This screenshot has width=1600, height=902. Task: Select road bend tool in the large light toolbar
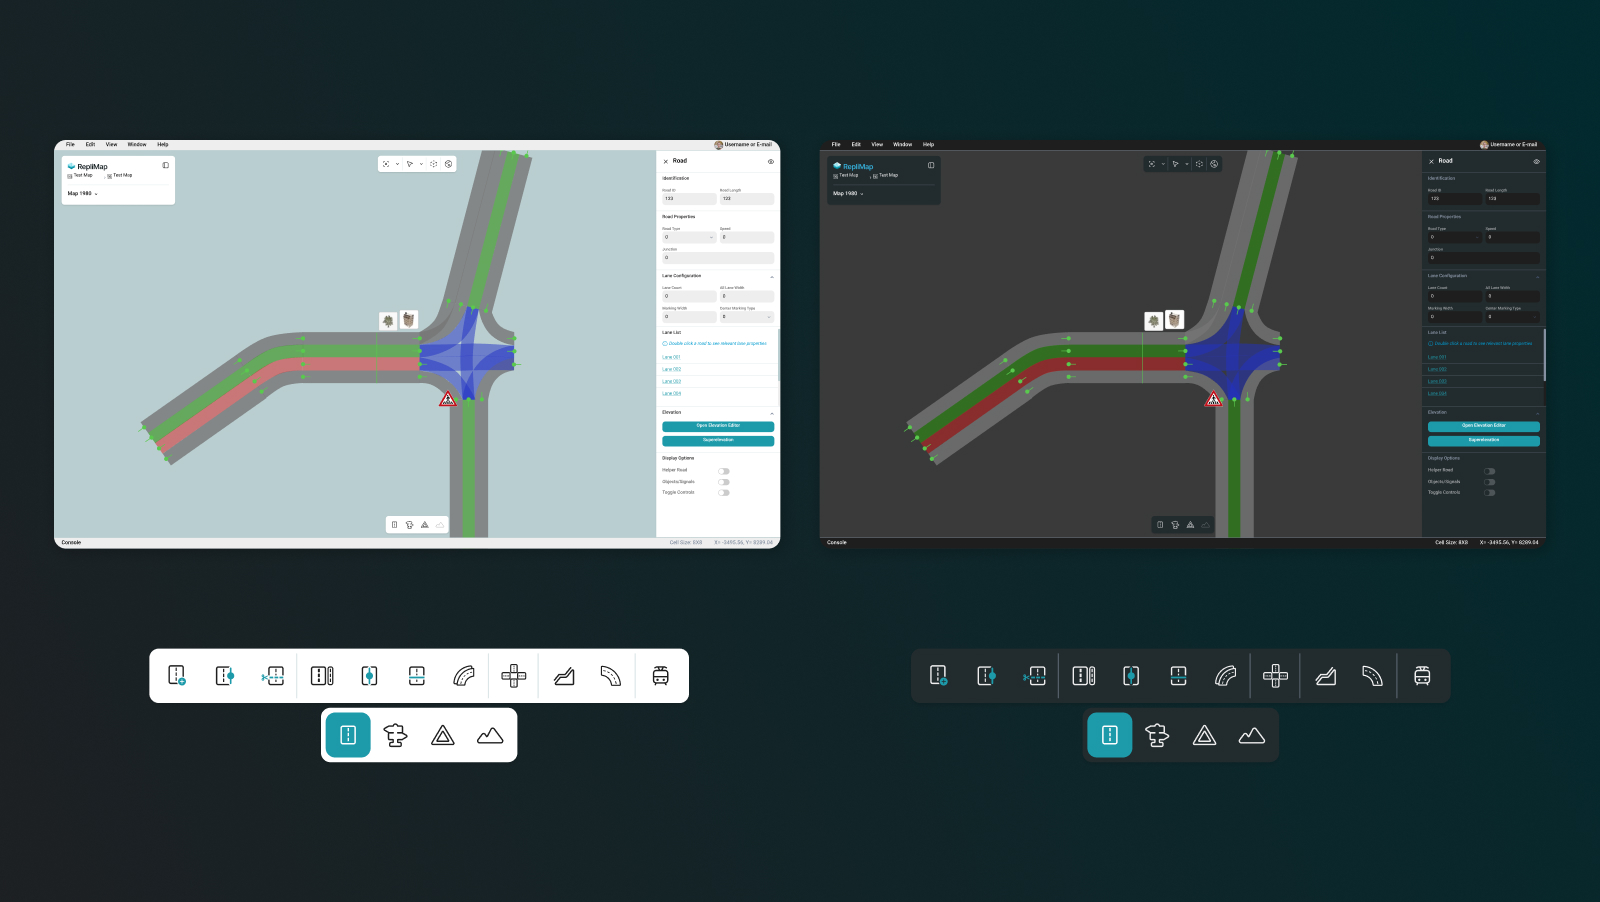611,676
